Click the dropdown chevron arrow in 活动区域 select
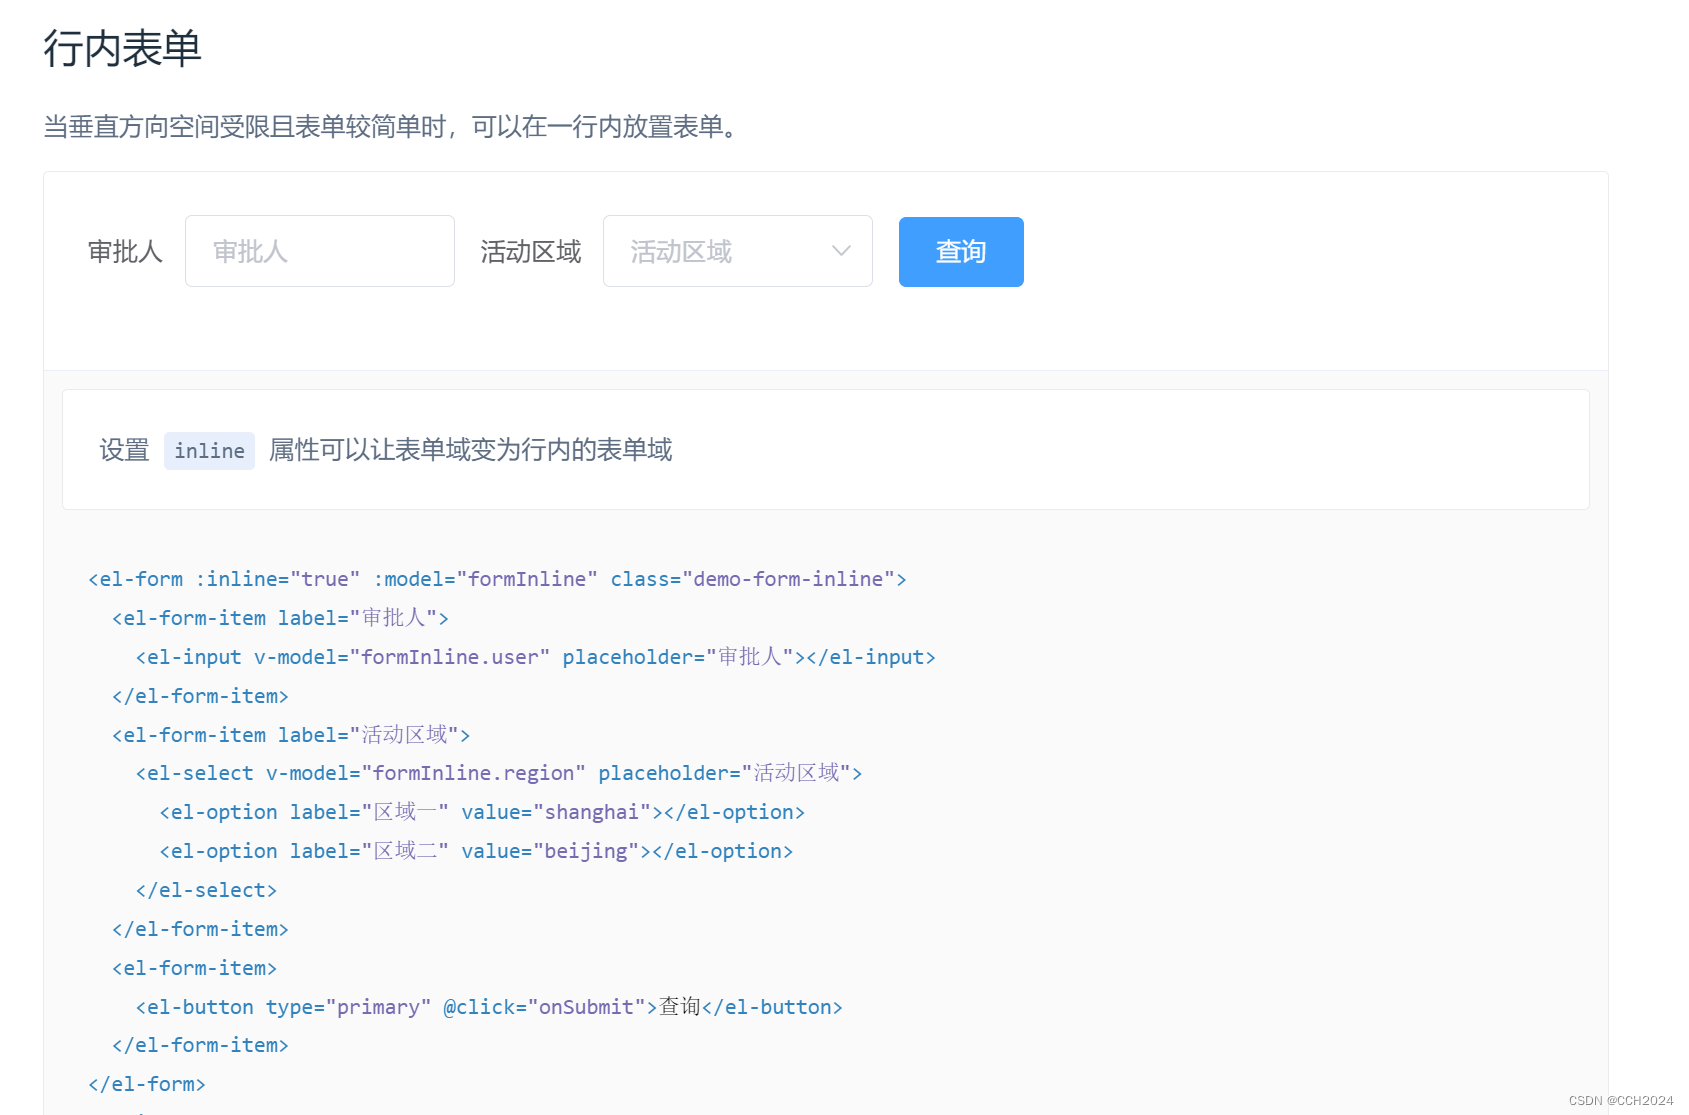The image size is (1689, 1115). tap(842, 251)
